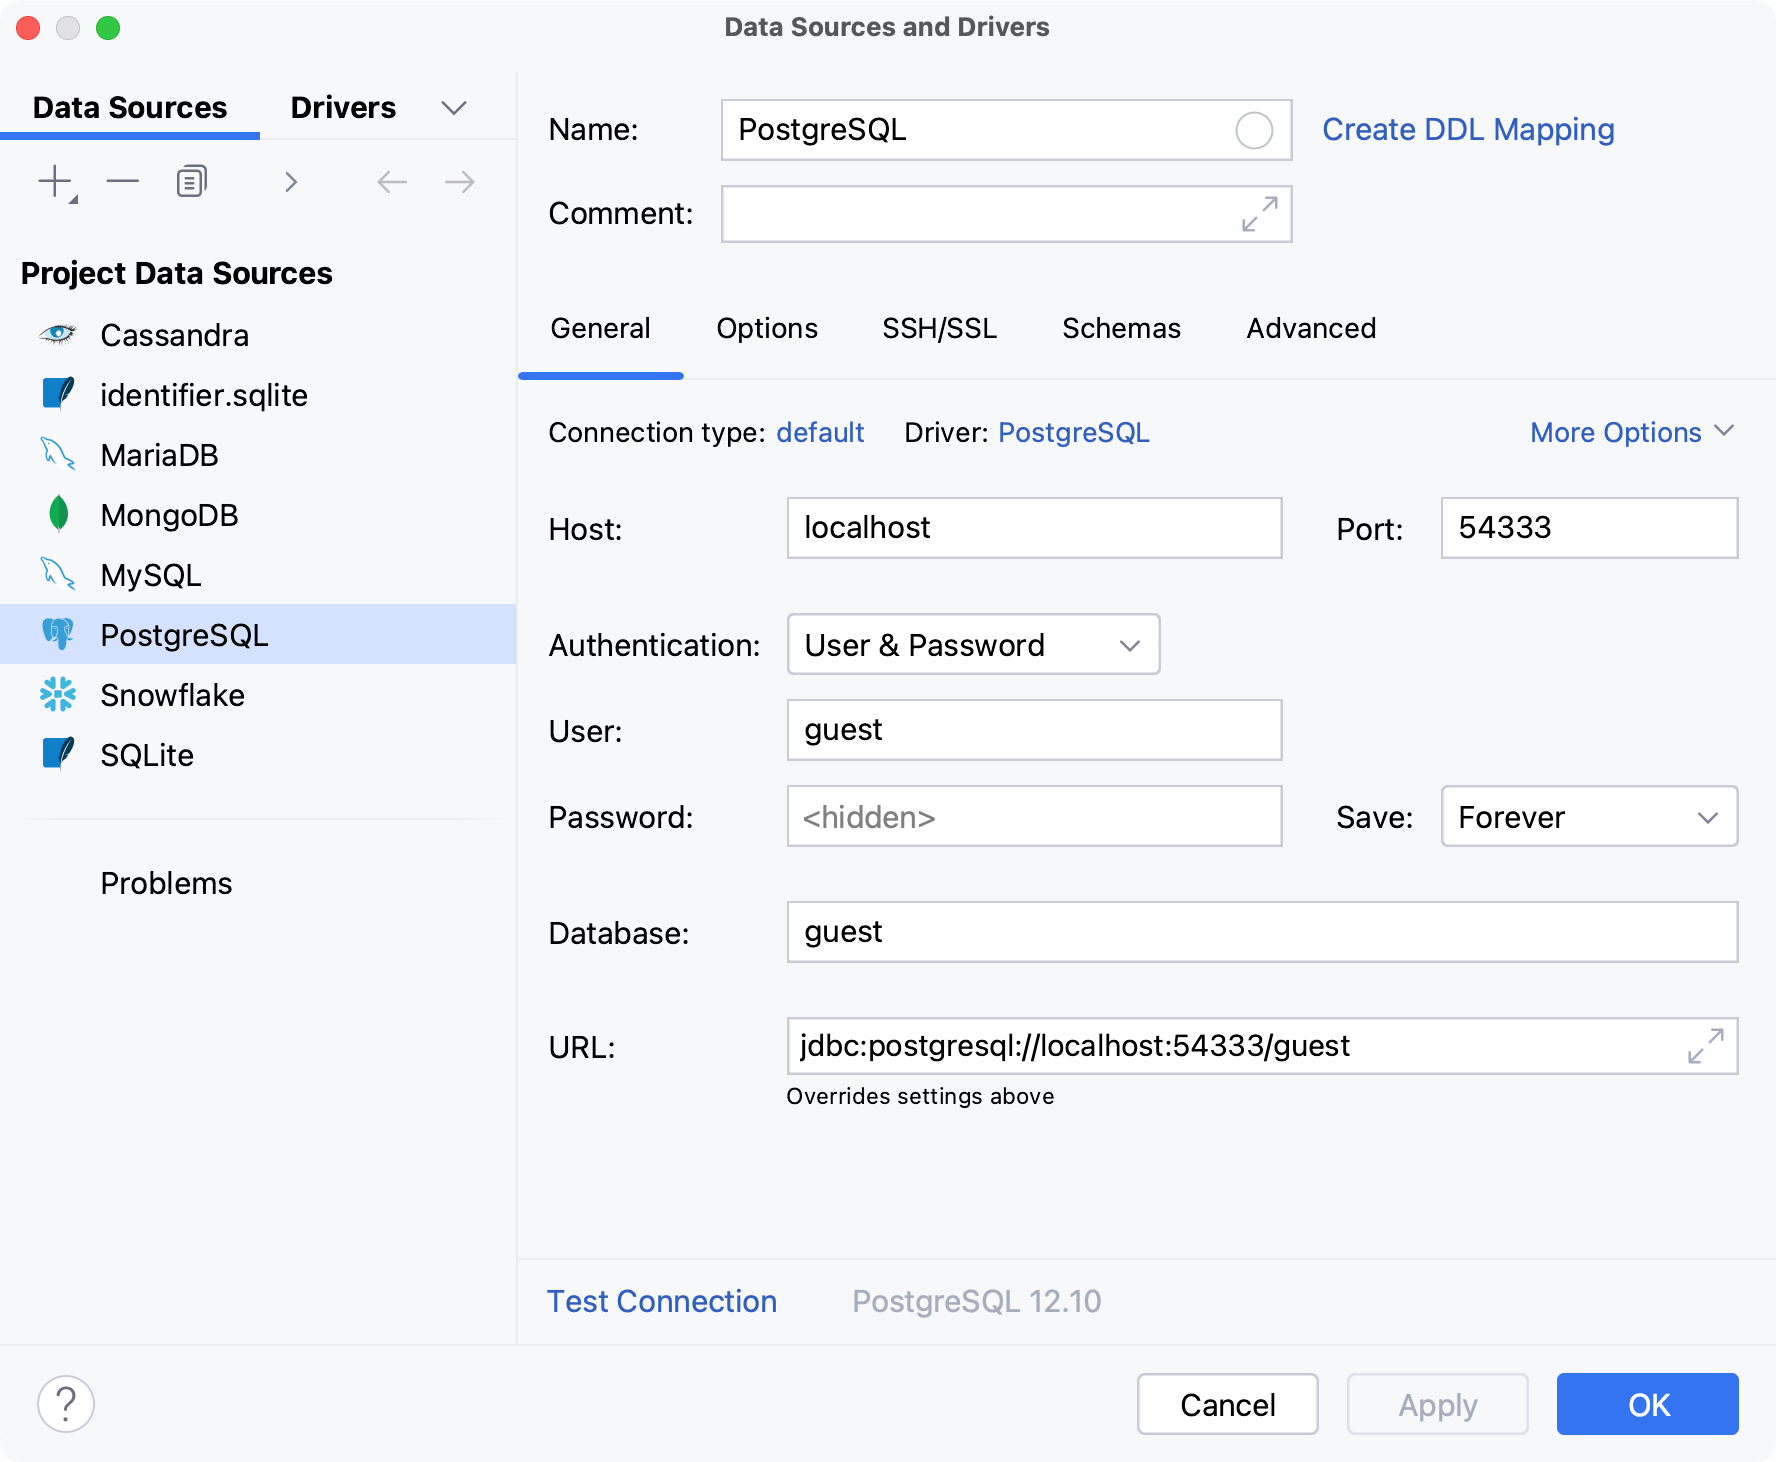Duplicate the selected data source
Screen dimensions: 1776x1462
point(190,181)
